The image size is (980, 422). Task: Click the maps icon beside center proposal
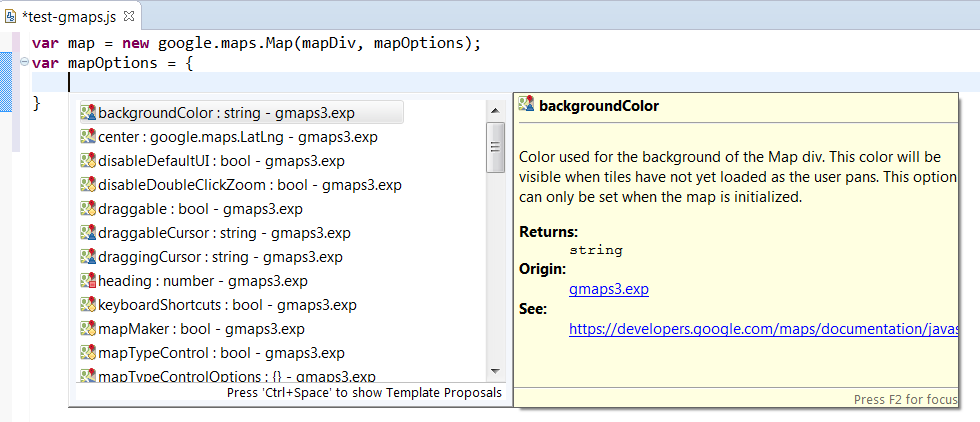[x=88, y=137]
